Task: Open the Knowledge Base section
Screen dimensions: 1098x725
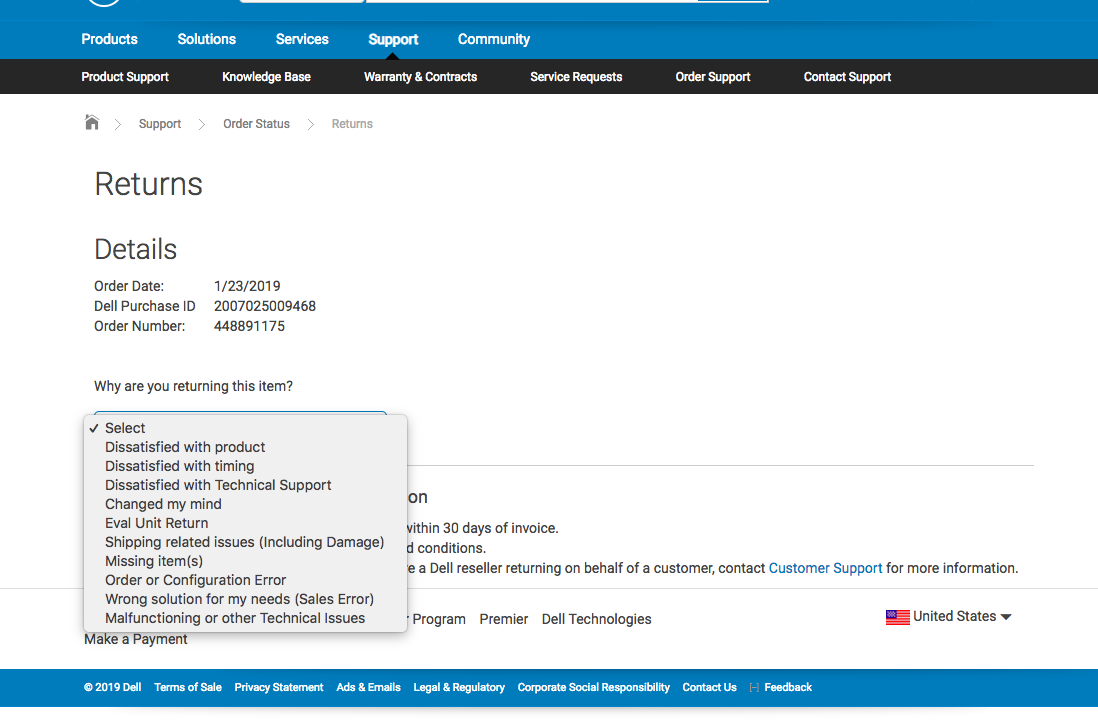Action: point(266,77)
